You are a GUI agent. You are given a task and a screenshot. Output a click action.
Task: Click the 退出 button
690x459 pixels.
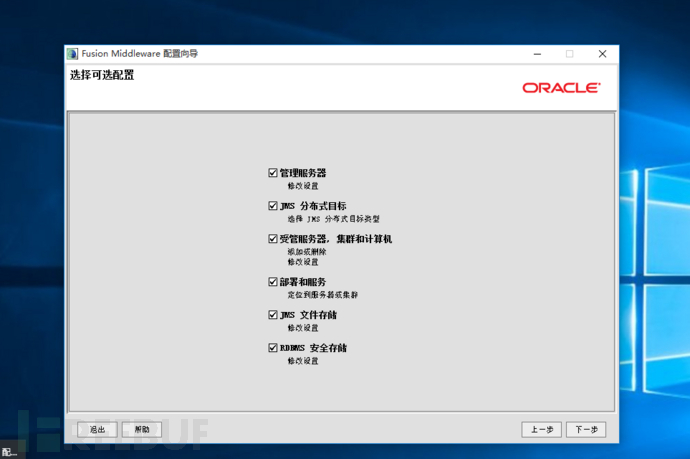pos(97,430)
